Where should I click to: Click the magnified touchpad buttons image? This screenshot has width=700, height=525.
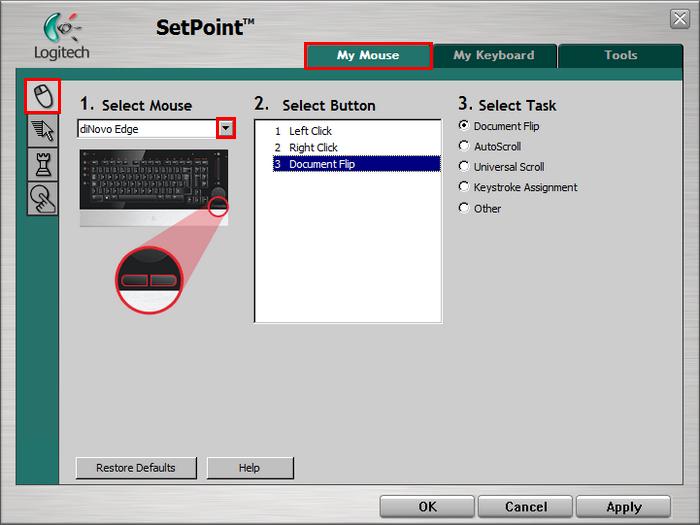click(x=150, y=280)
